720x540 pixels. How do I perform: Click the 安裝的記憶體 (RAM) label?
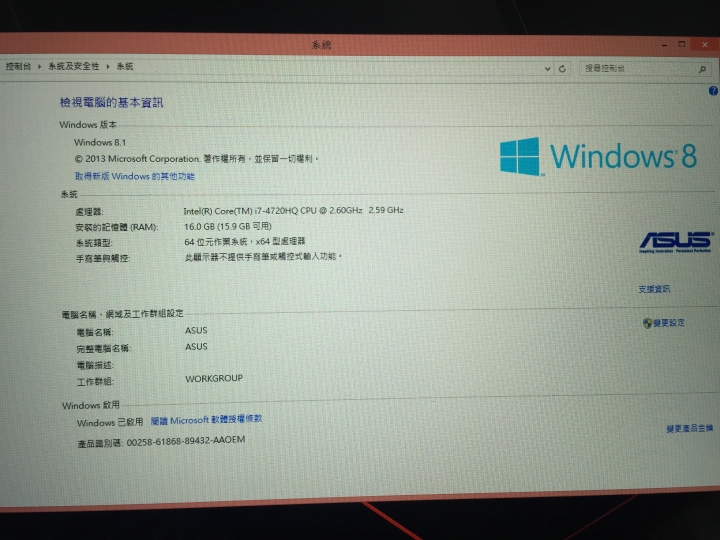(117, 227)
